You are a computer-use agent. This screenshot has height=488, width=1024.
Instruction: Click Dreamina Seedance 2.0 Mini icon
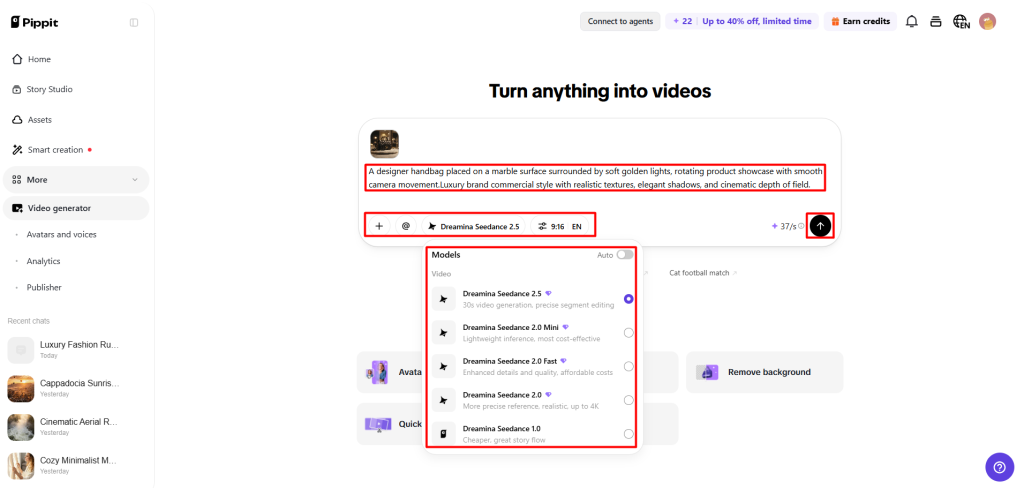(443, 333)
